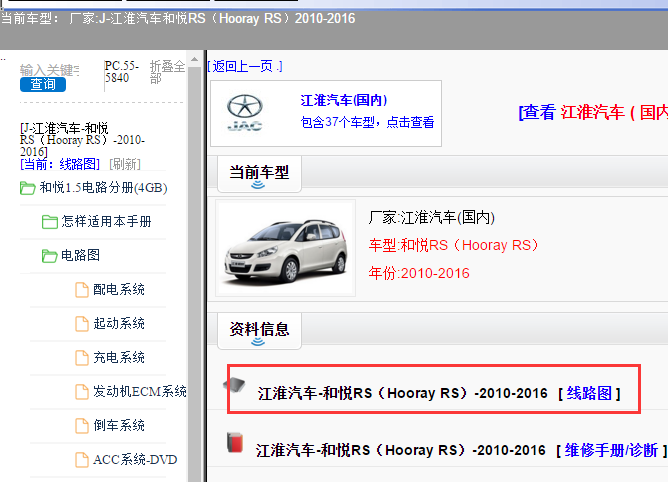Click the page icon beside 充电系统
Viewport: 668px width, 482px height.
click(82, 358)
